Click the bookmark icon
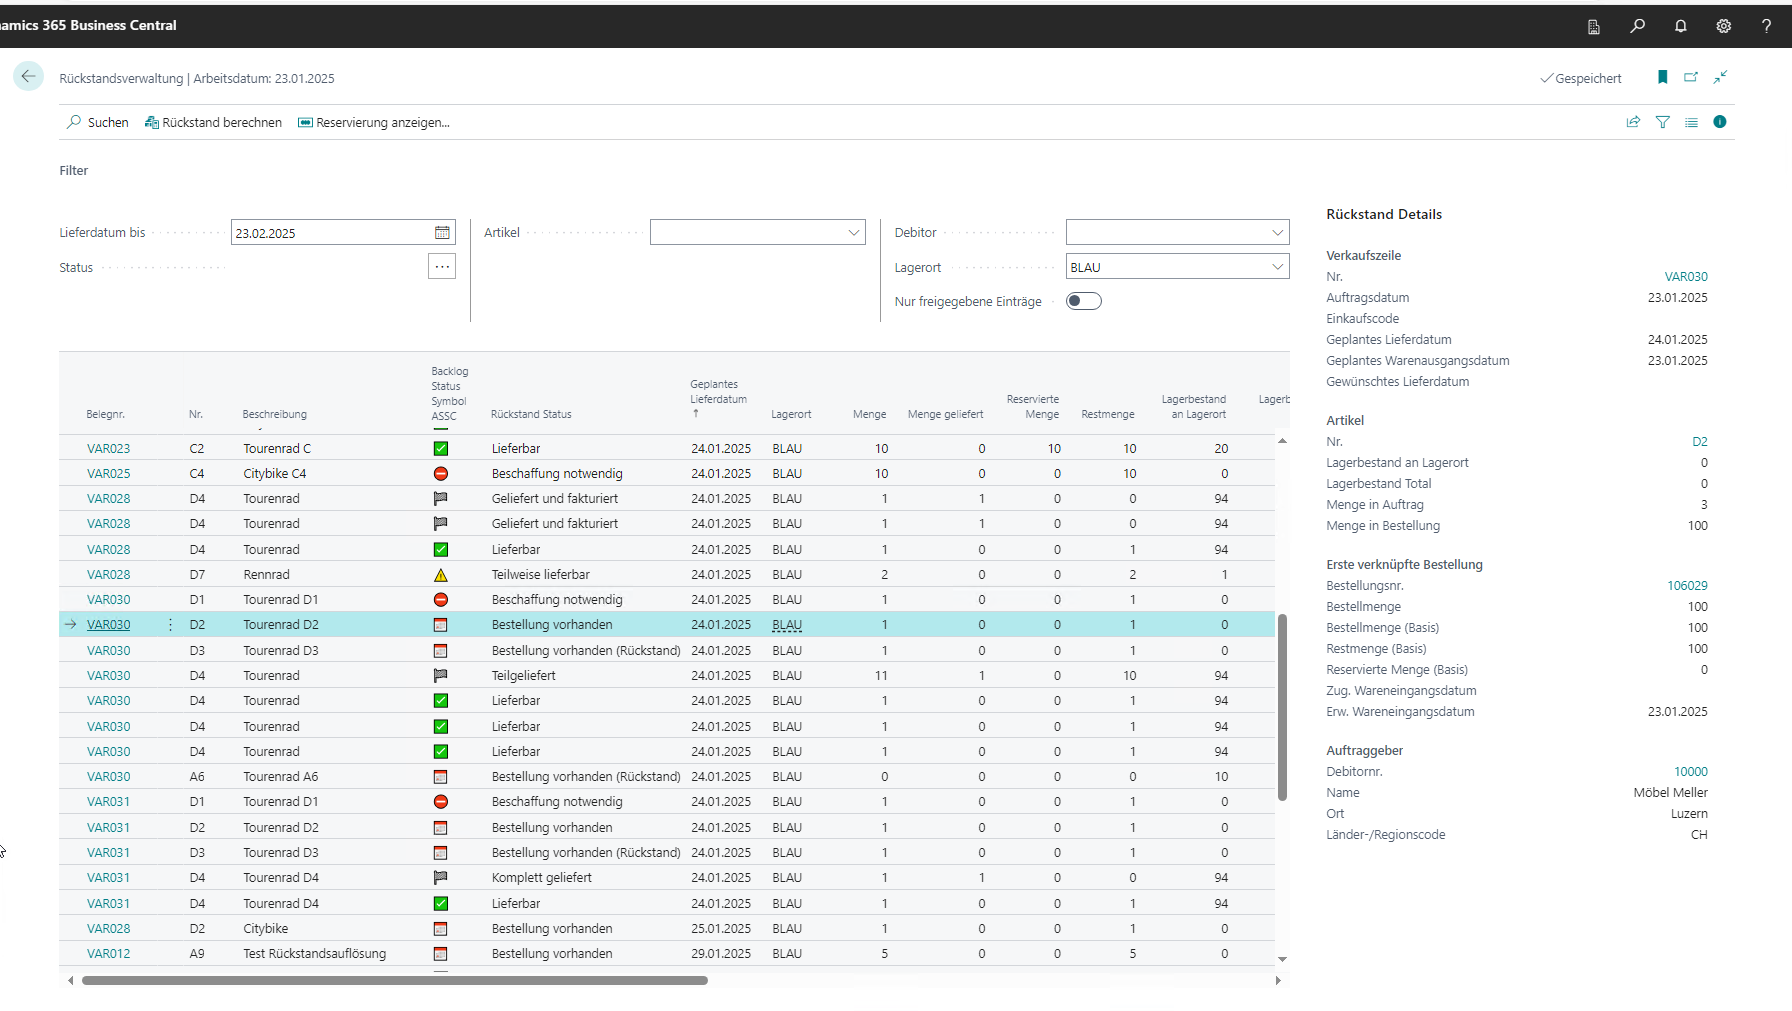Viewport: 1792px width, 1011px height. tap(1663, 77)
